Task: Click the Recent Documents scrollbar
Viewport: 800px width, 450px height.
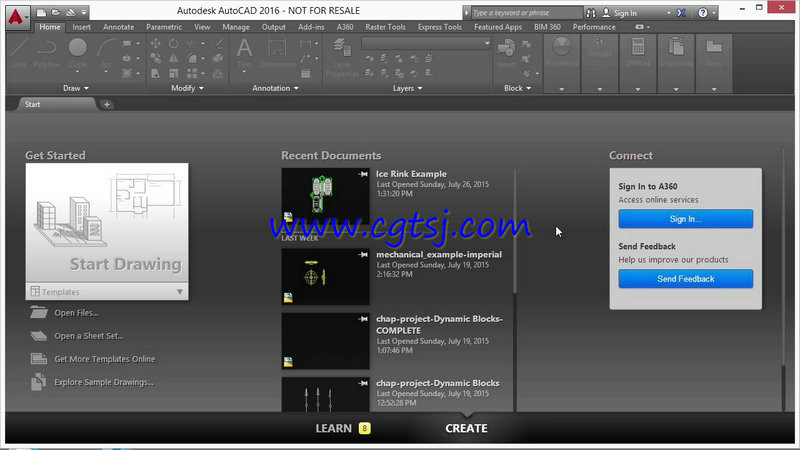Action: (515, 232)
